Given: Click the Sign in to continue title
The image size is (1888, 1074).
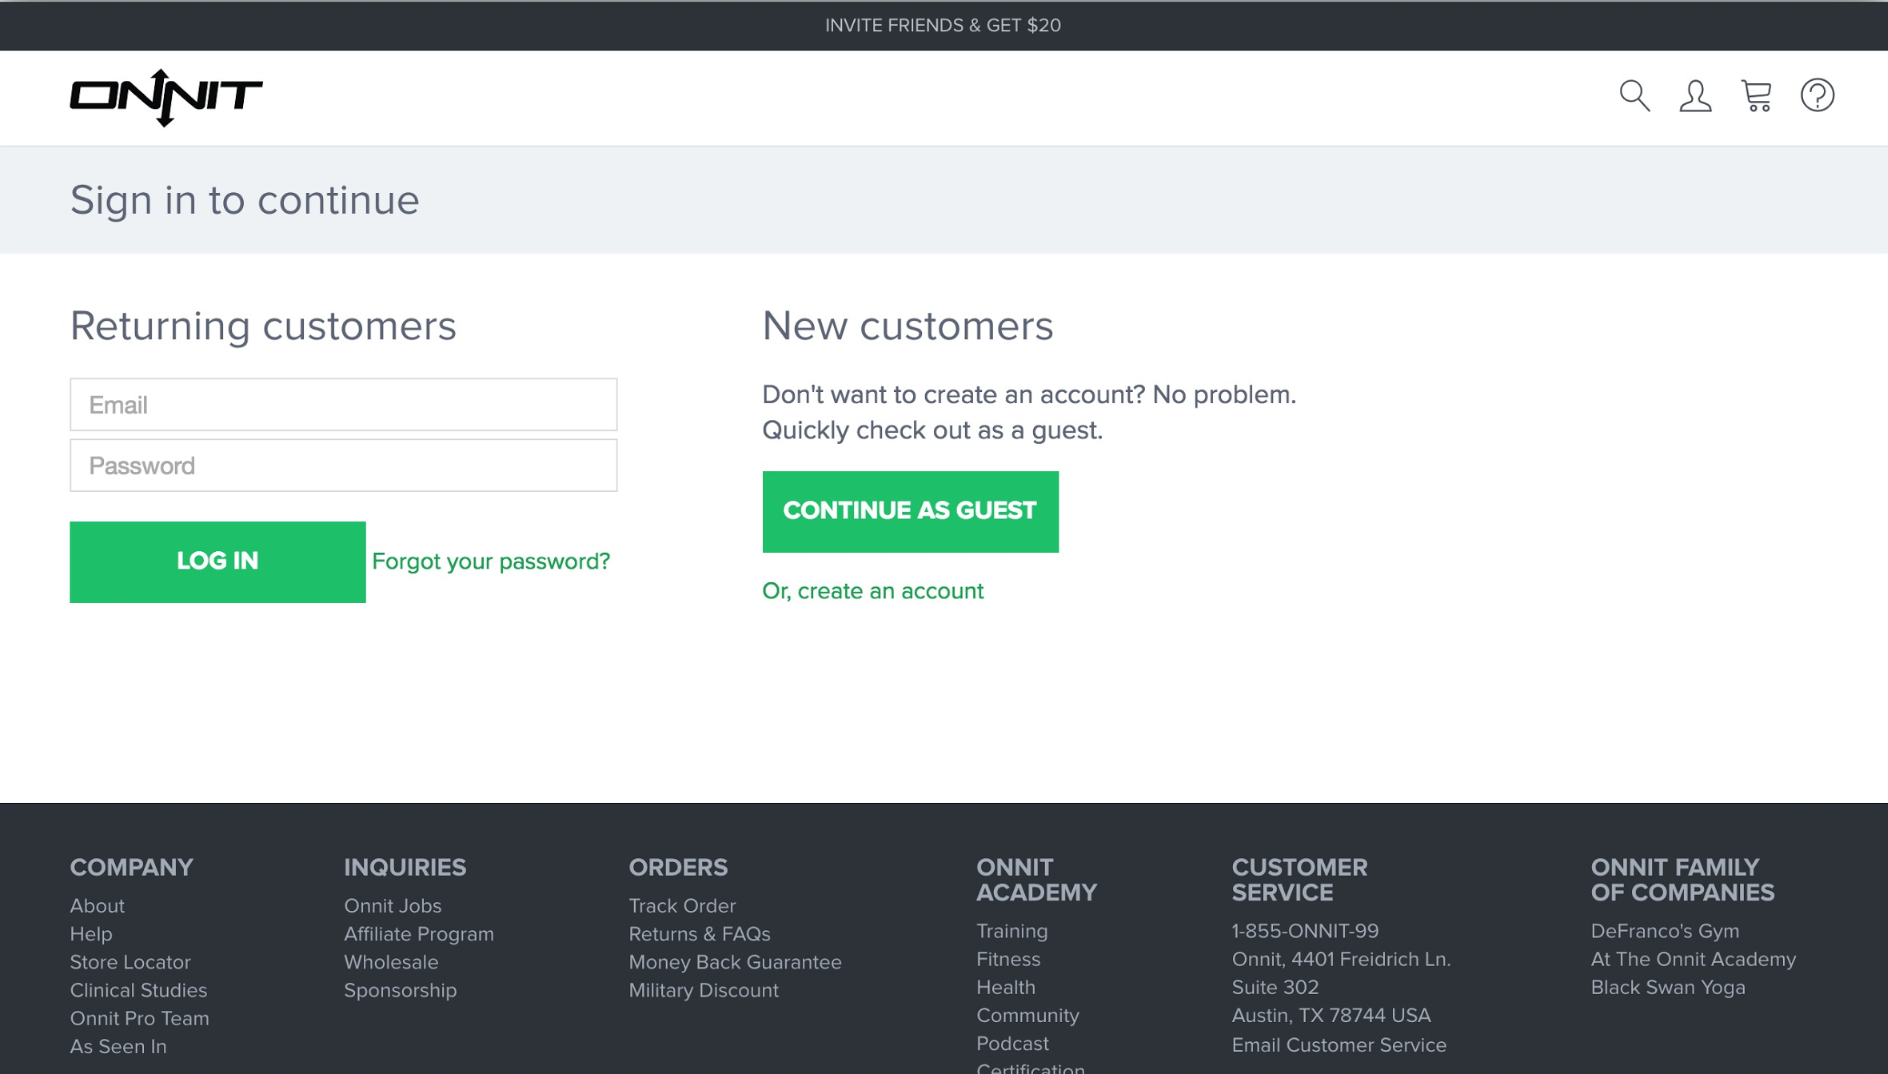Looking at the screenshot, I should click(245, 200).
